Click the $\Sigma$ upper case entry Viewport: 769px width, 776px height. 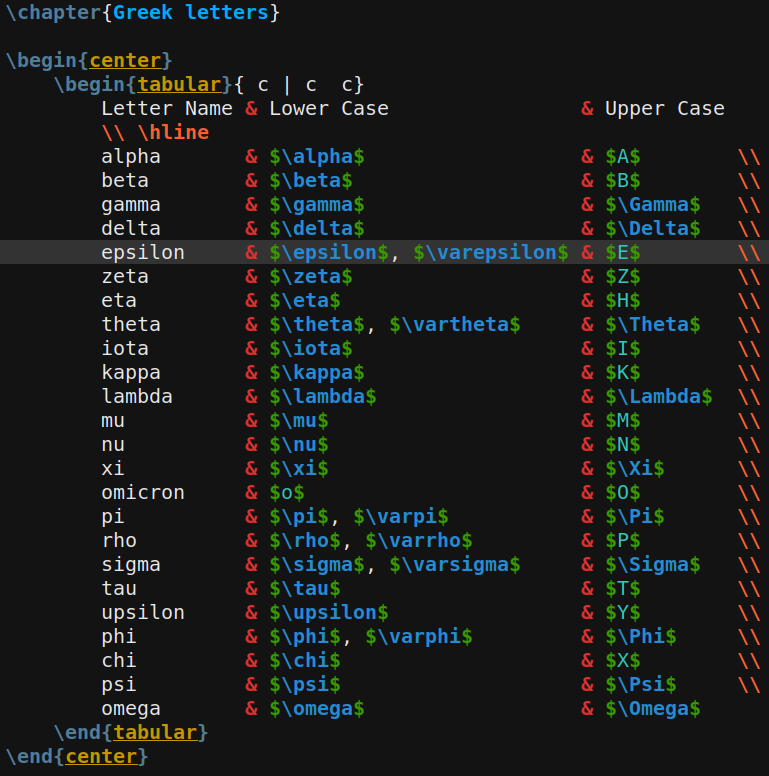(653, 565)
